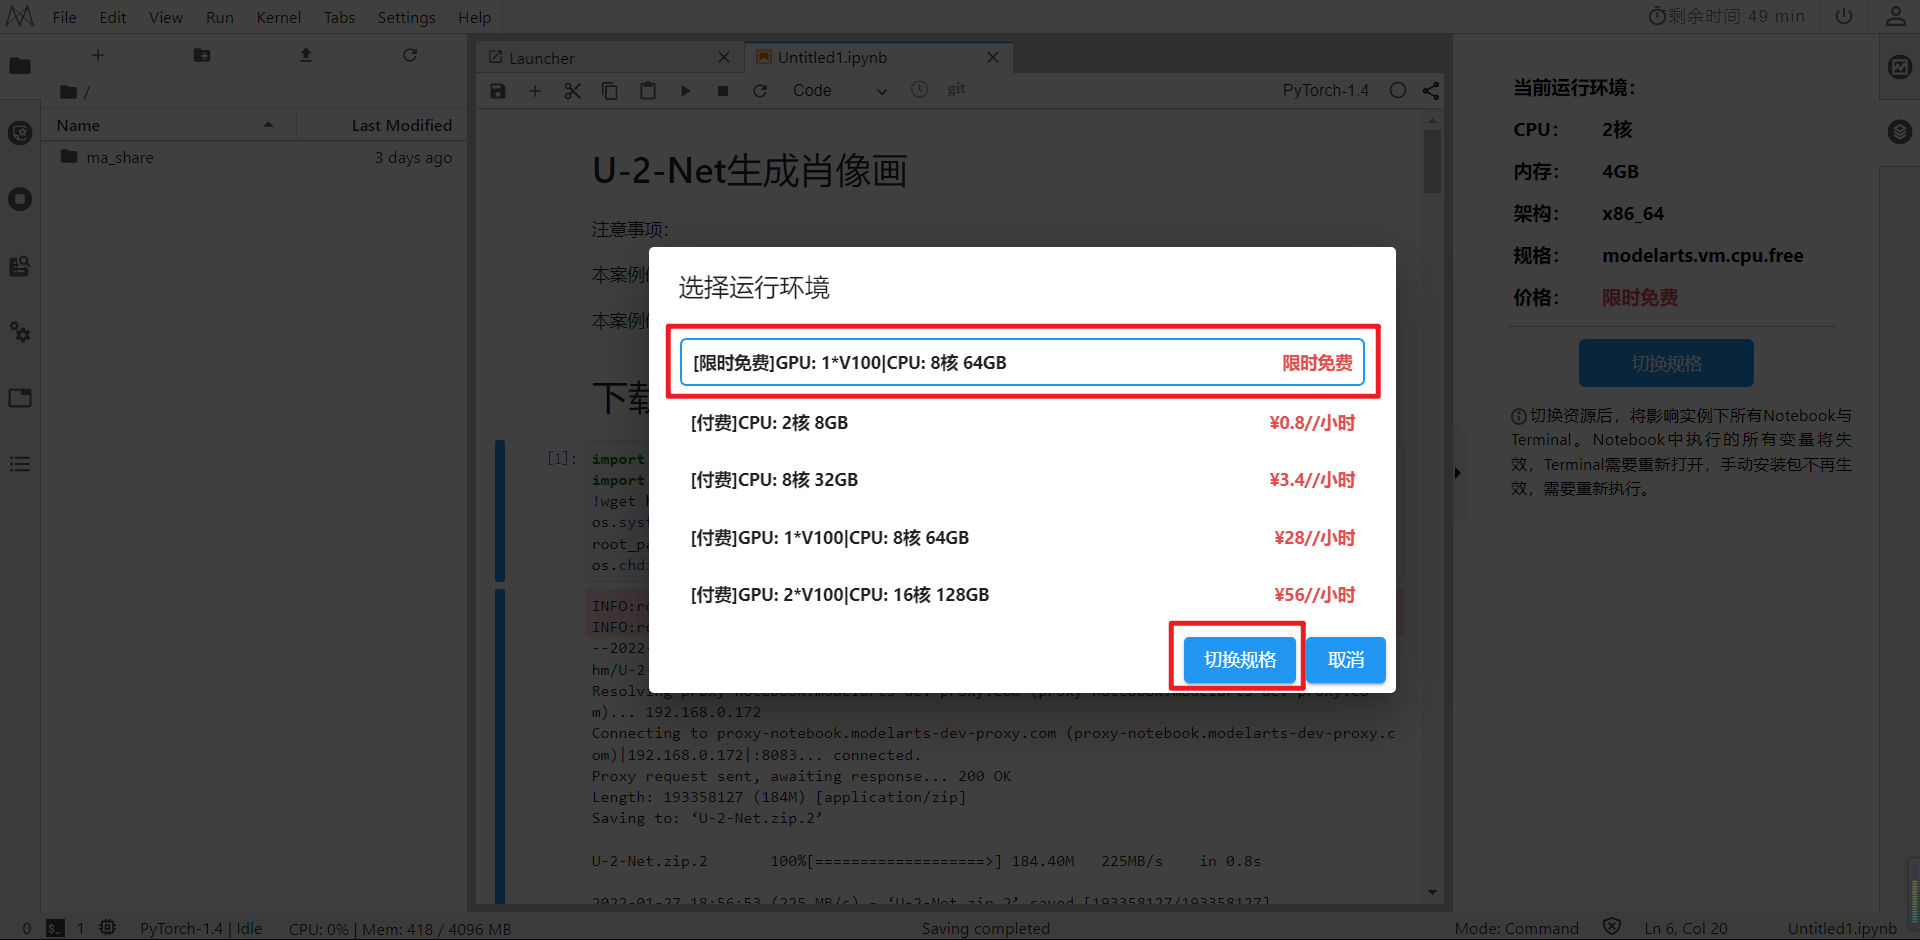Select paid GPU 1*V100 8核 64GB option
The width and height of the screenshot is (1920, 940).
coord(1022,538)
